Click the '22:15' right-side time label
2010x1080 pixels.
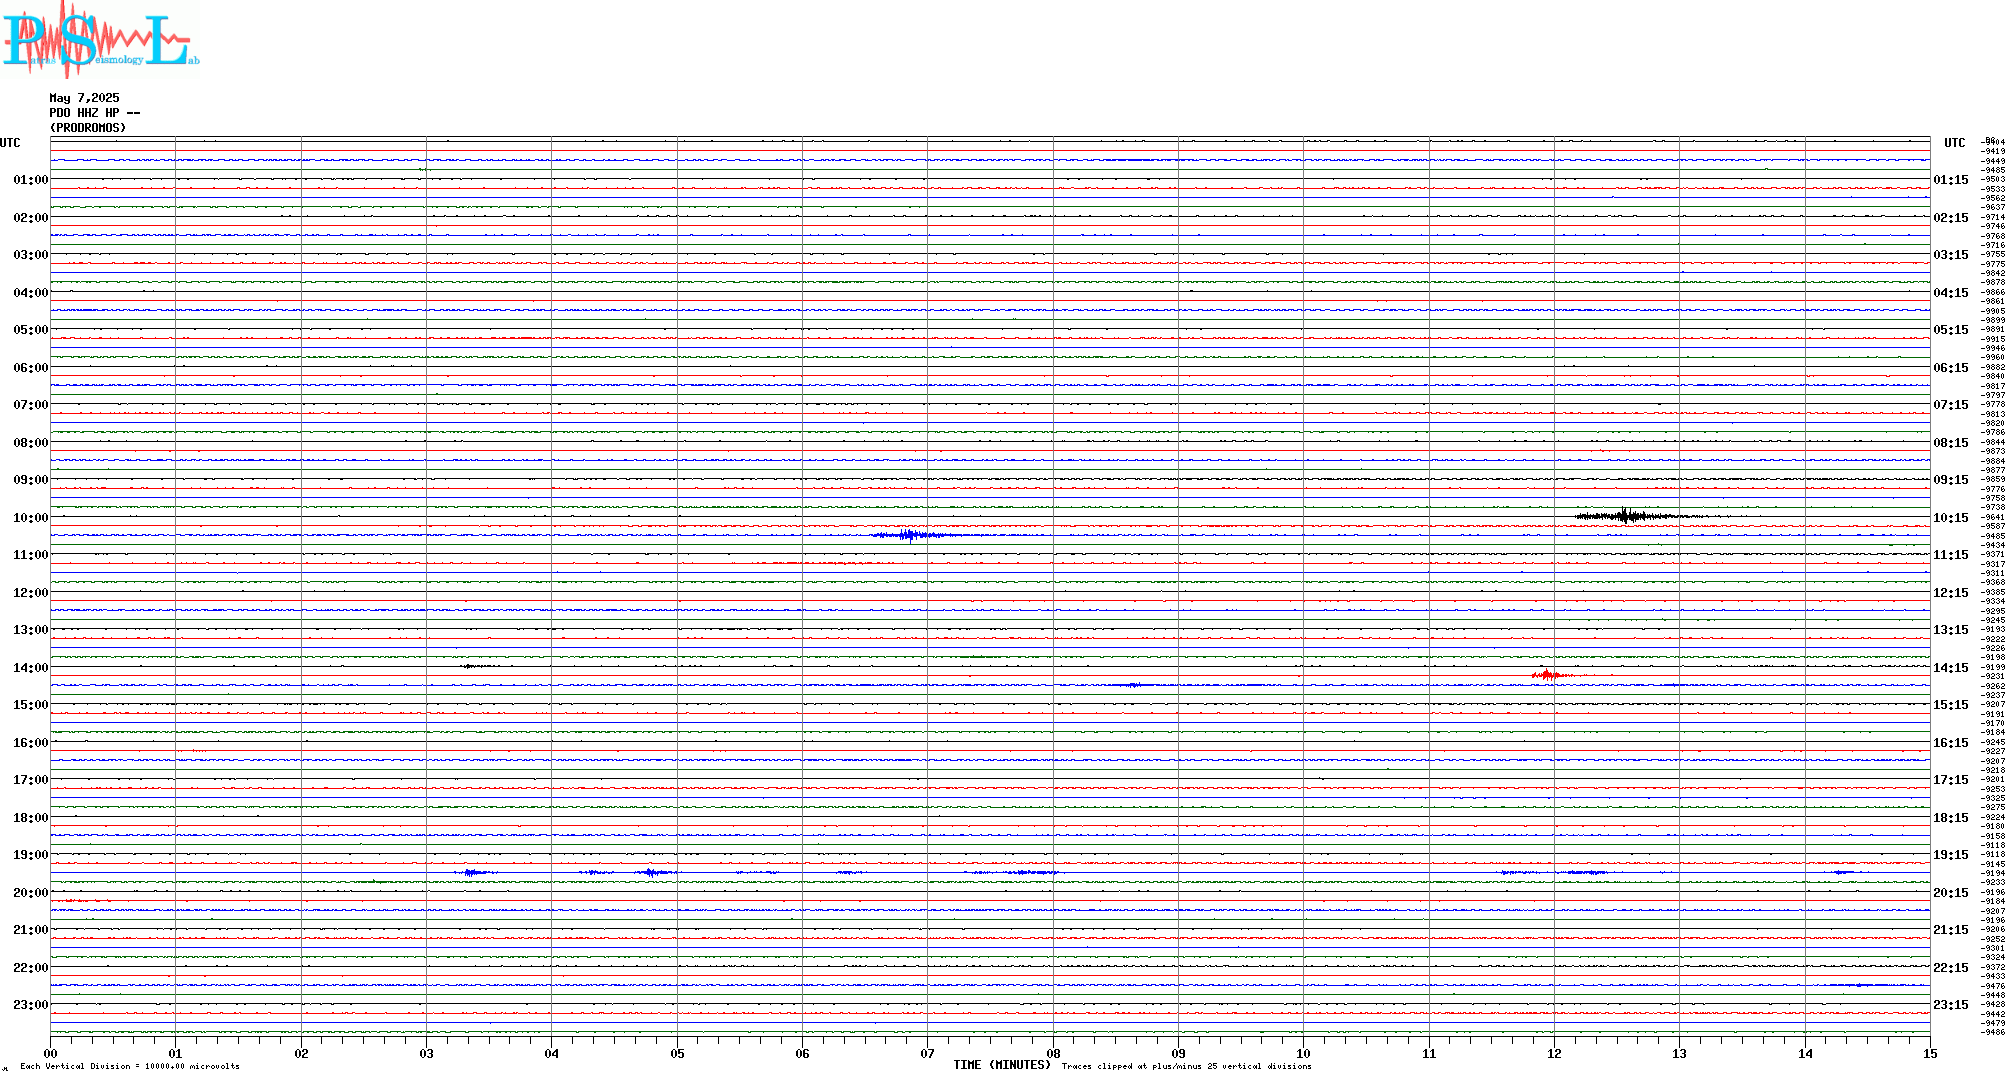coord(1951,968)
